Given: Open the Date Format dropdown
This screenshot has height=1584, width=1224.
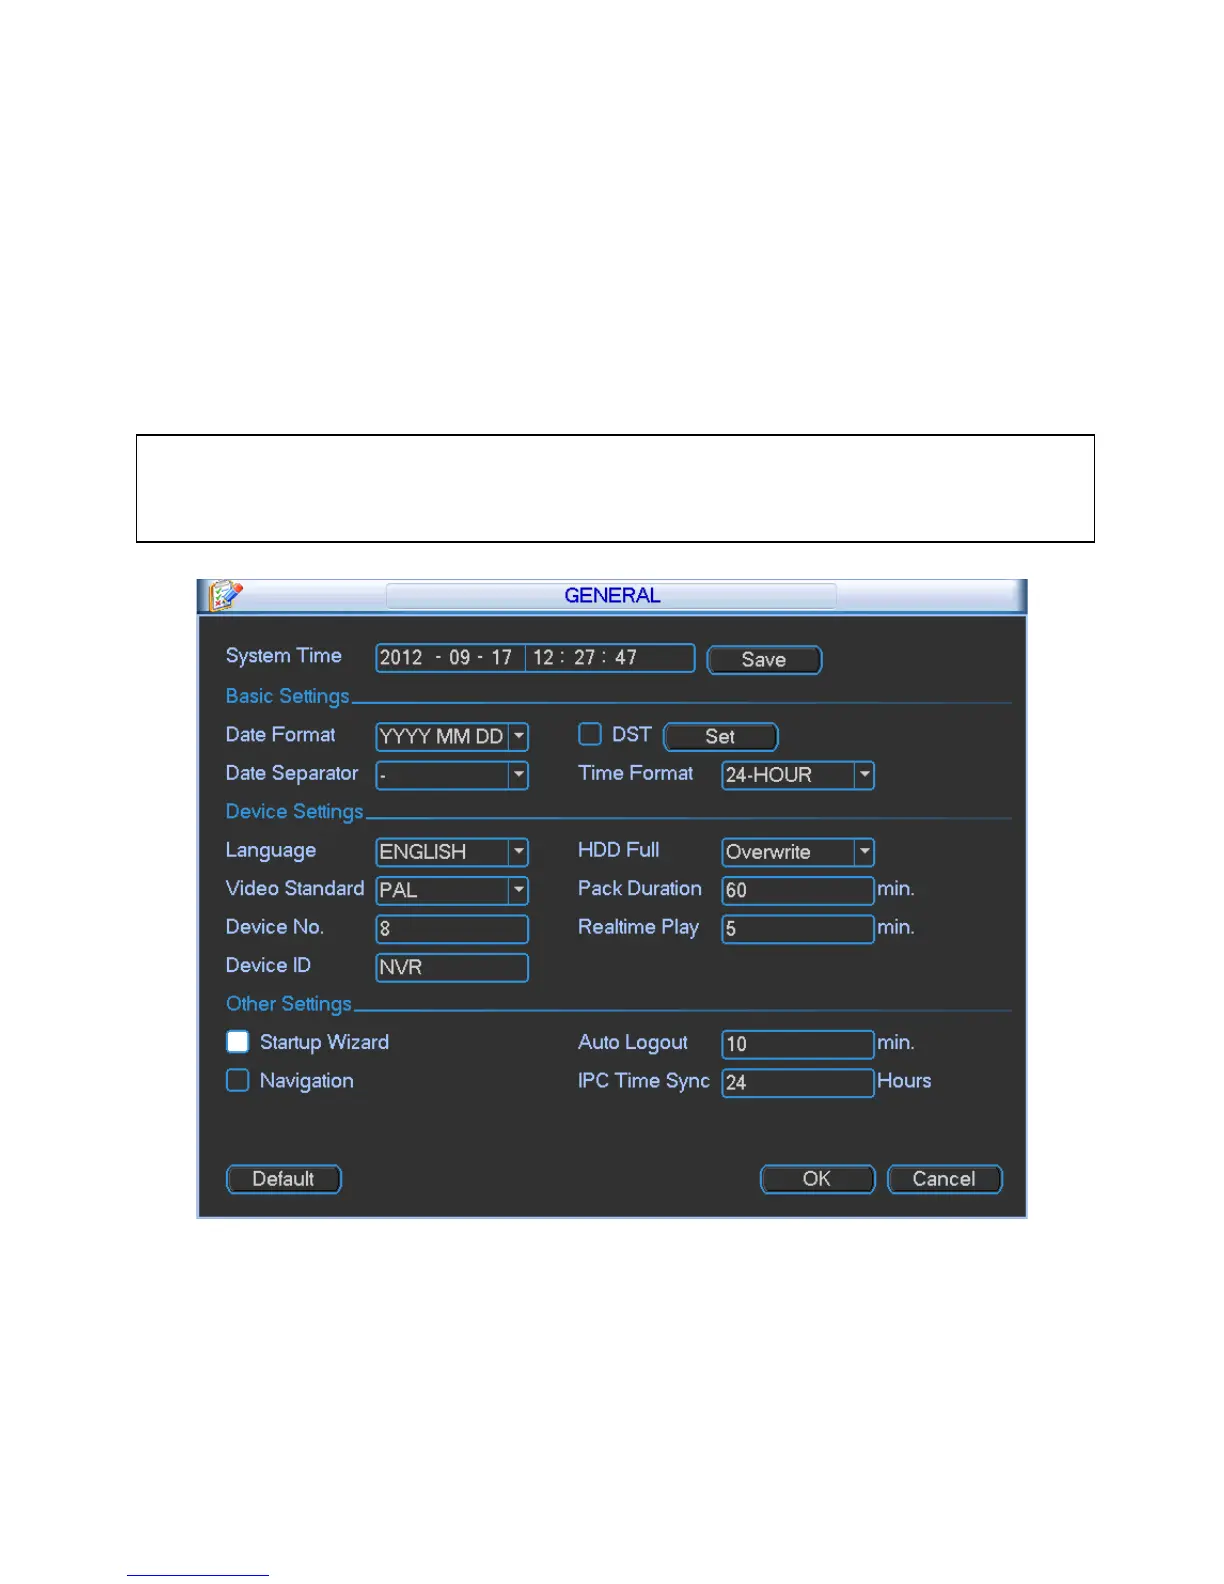Looking at the screenshot, I should [452, 737].
